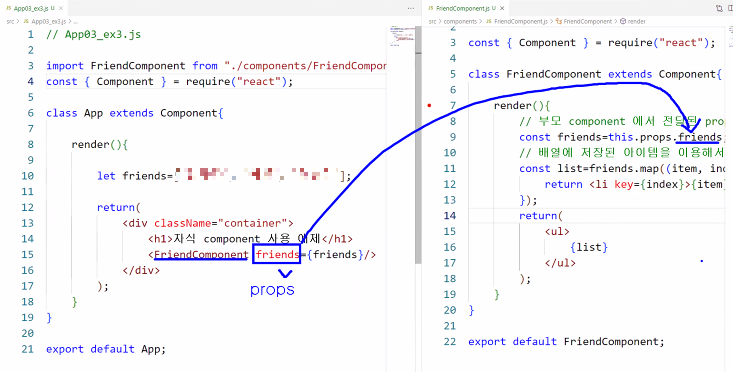Screen dimensions: 733x372
Task: Click 'import FriendComponent from' line in left editor
Action: pyautogui.click(x=216, y=66)
